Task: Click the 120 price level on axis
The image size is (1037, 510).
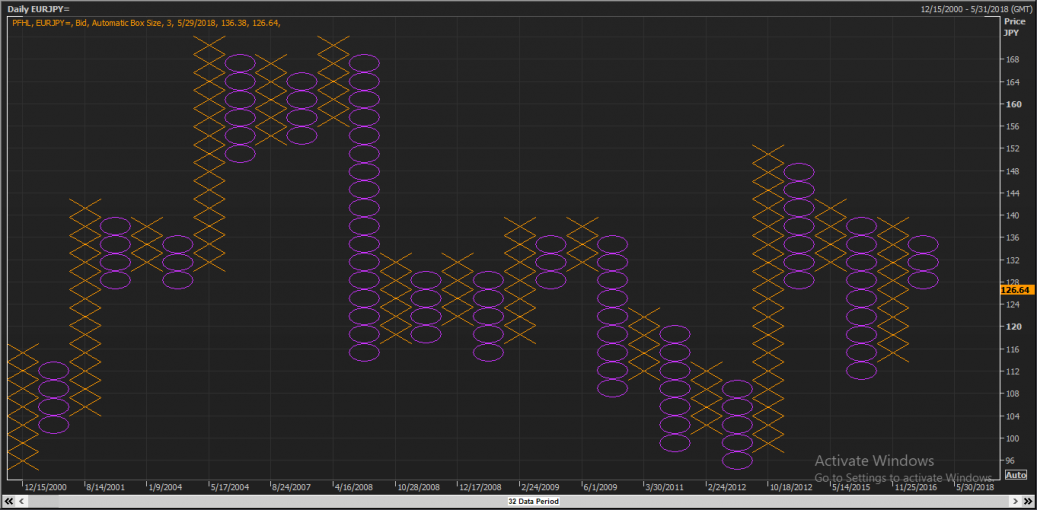Action: (1012, 327)
